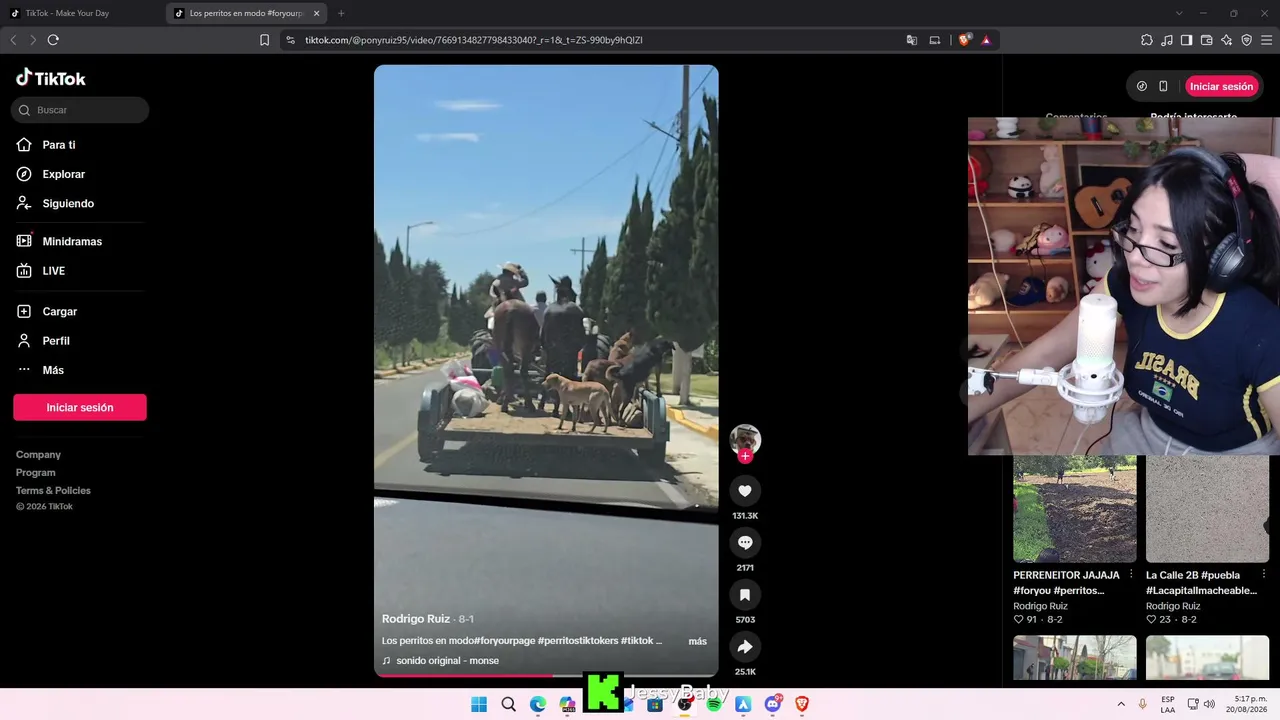Open the Program footer link
This screenshot has height=720, width=1280.
(x=36, y=473)
